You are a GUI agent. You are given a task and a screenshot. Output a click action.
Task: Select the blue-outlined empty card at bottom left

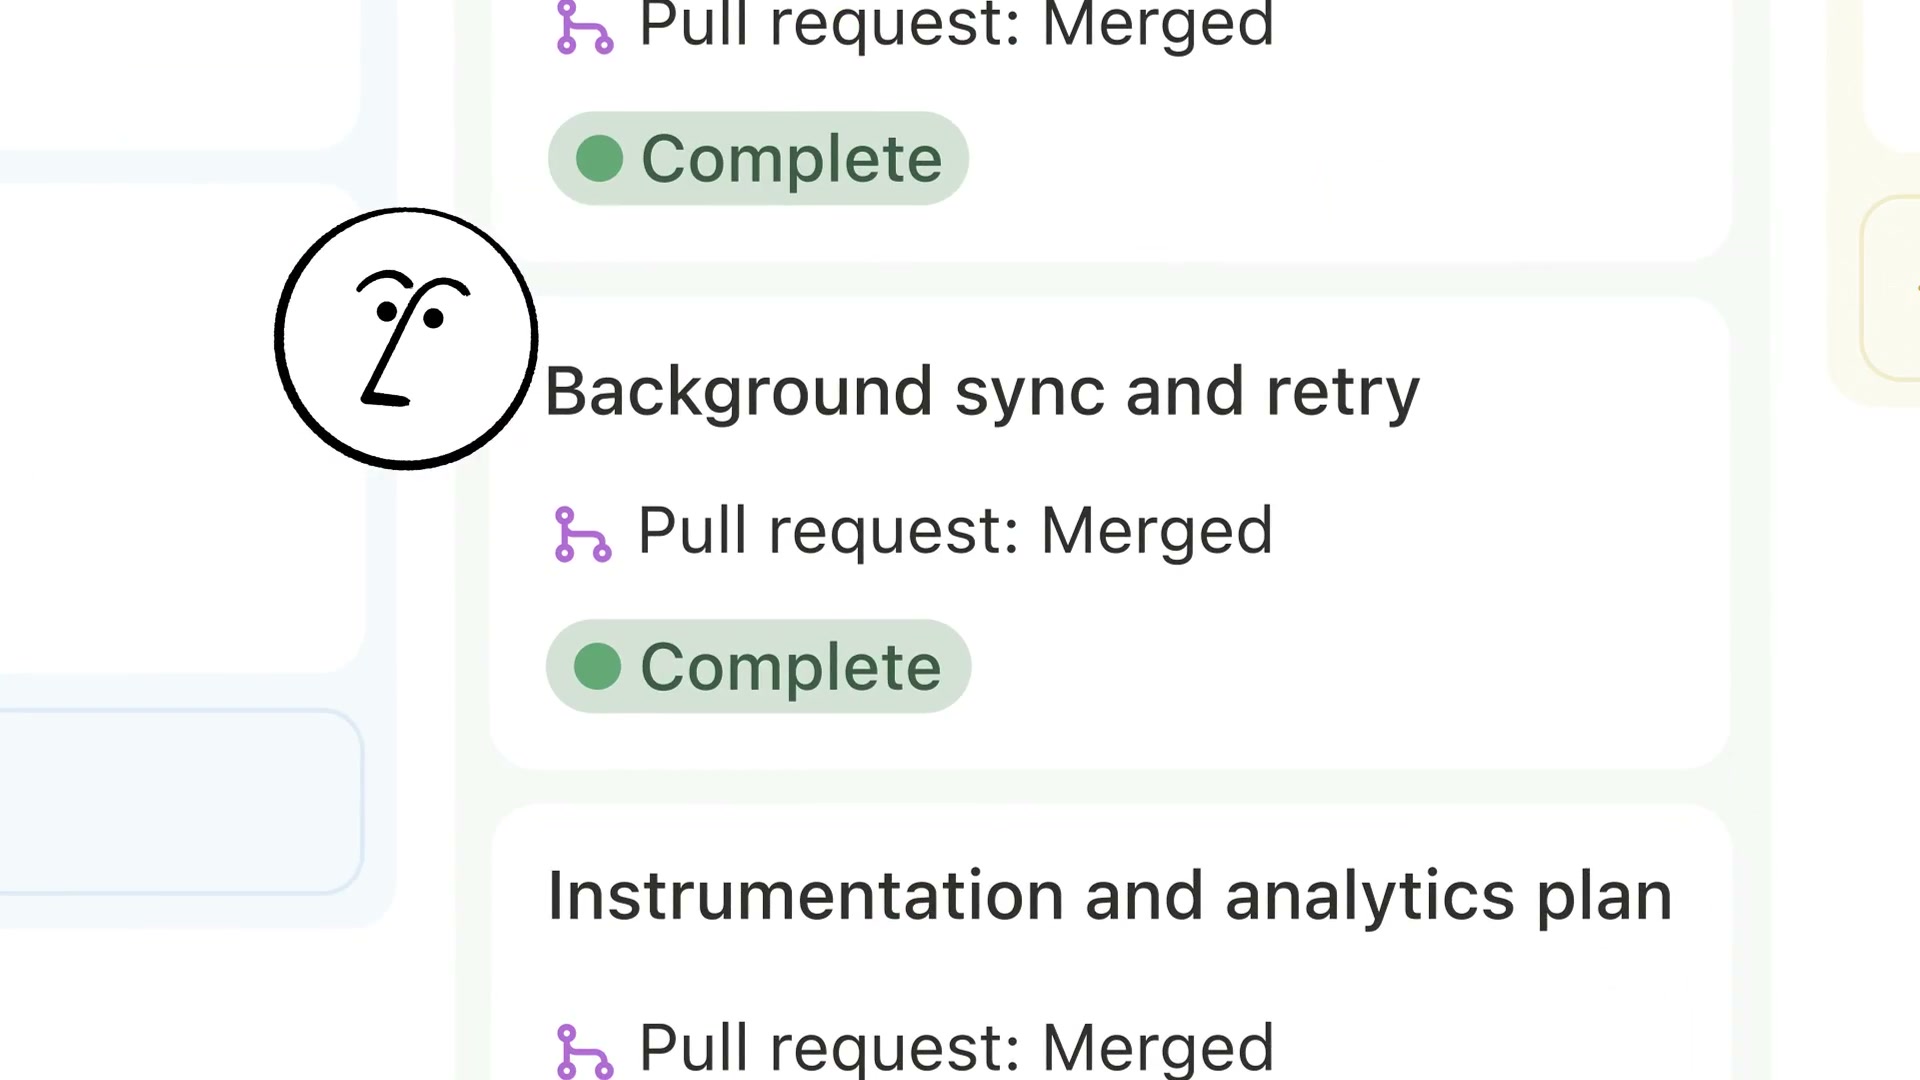[x=180, y=800]
